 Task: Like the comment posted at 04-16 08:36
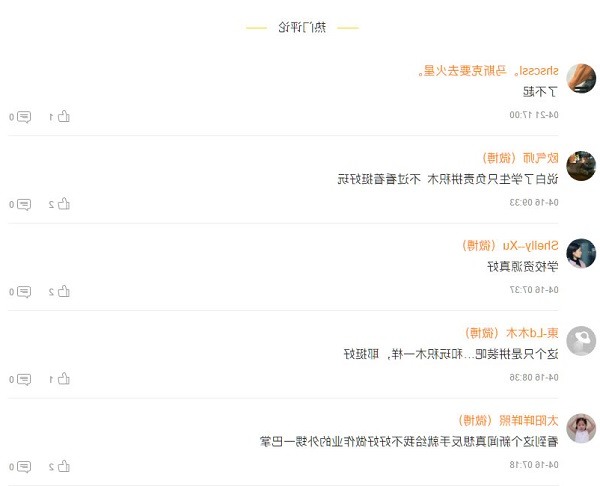click(64, 379)
